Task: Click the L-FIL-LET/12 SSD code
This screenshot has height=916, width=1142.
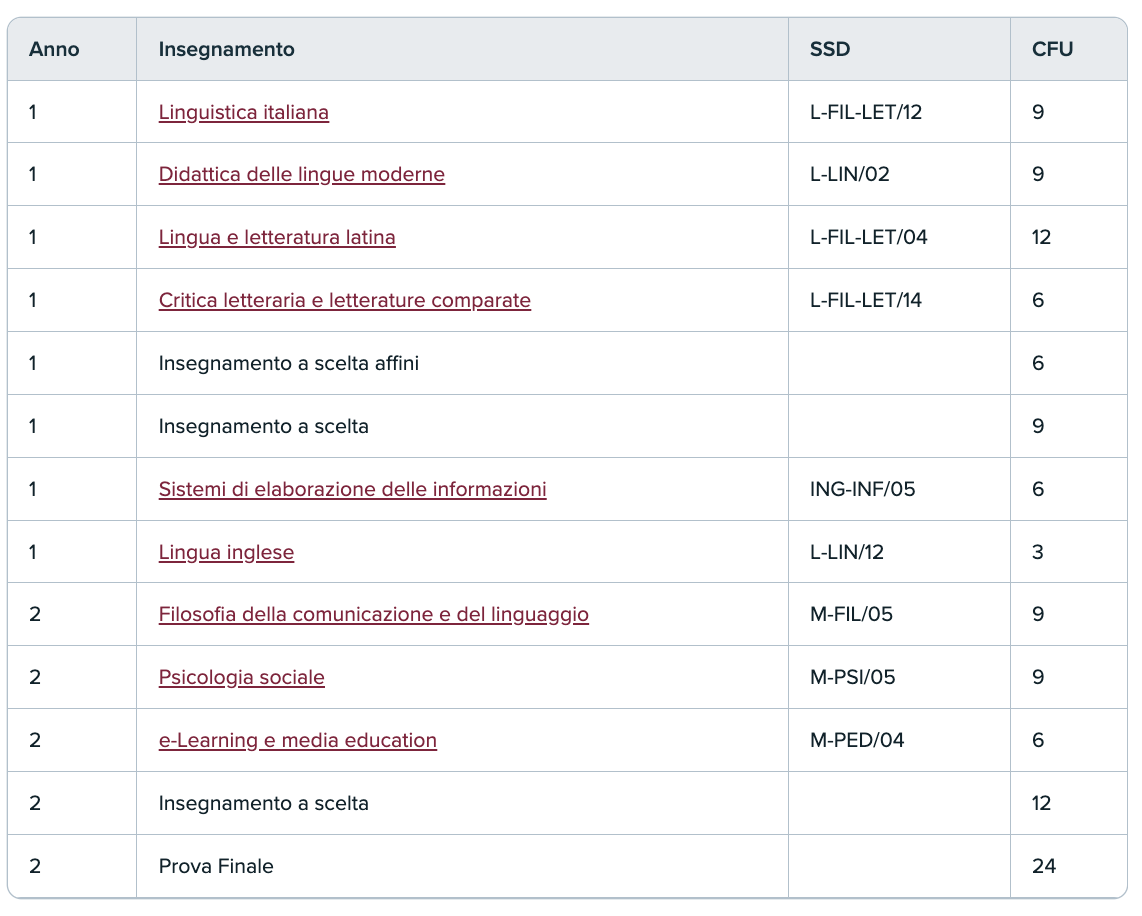Action: 866,112
